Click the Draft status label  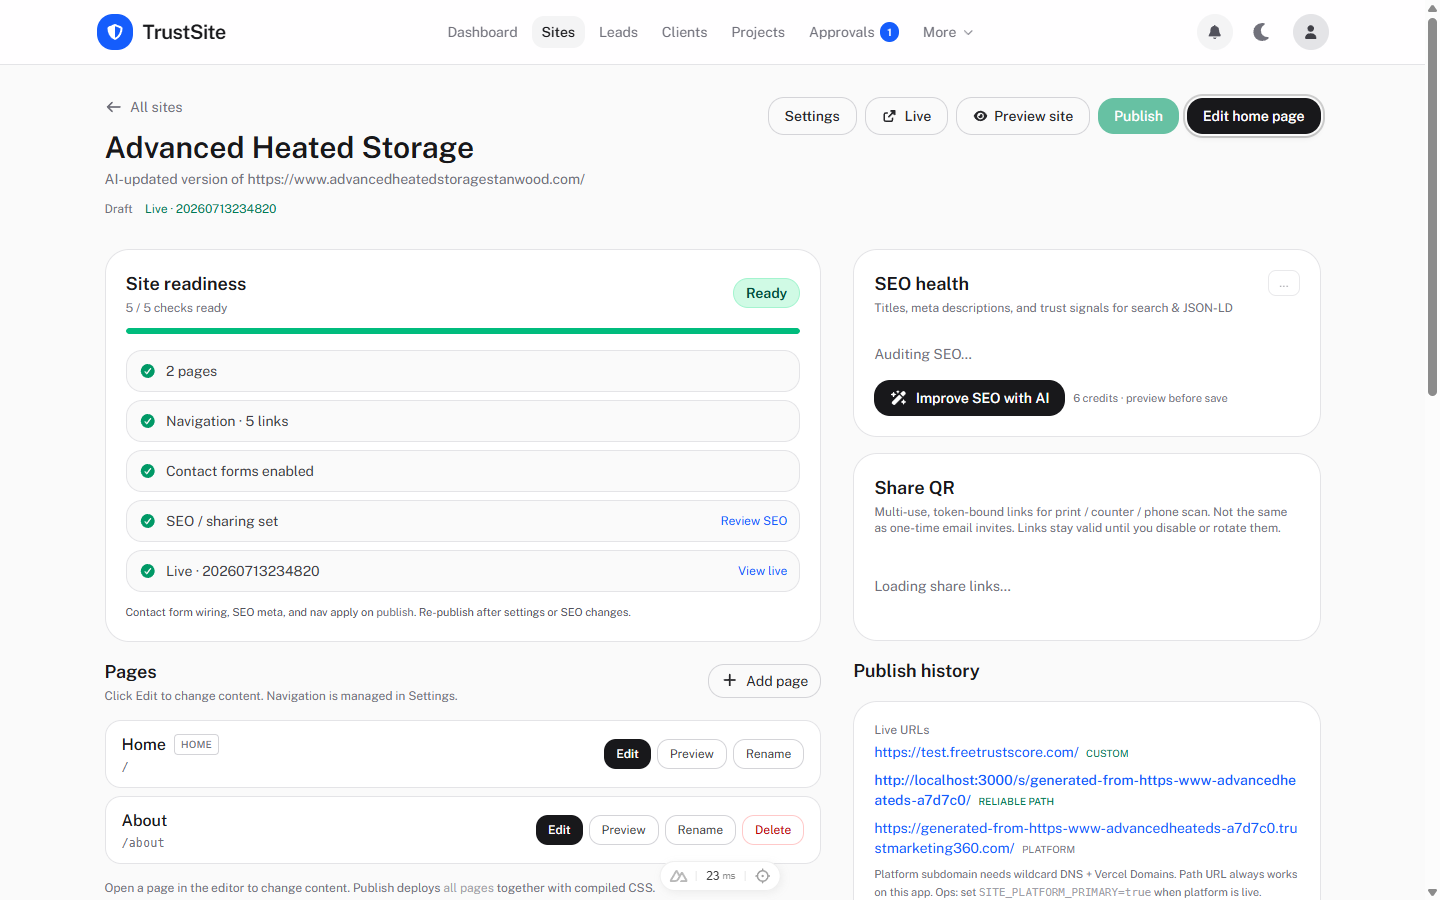(x=118, y=209)
